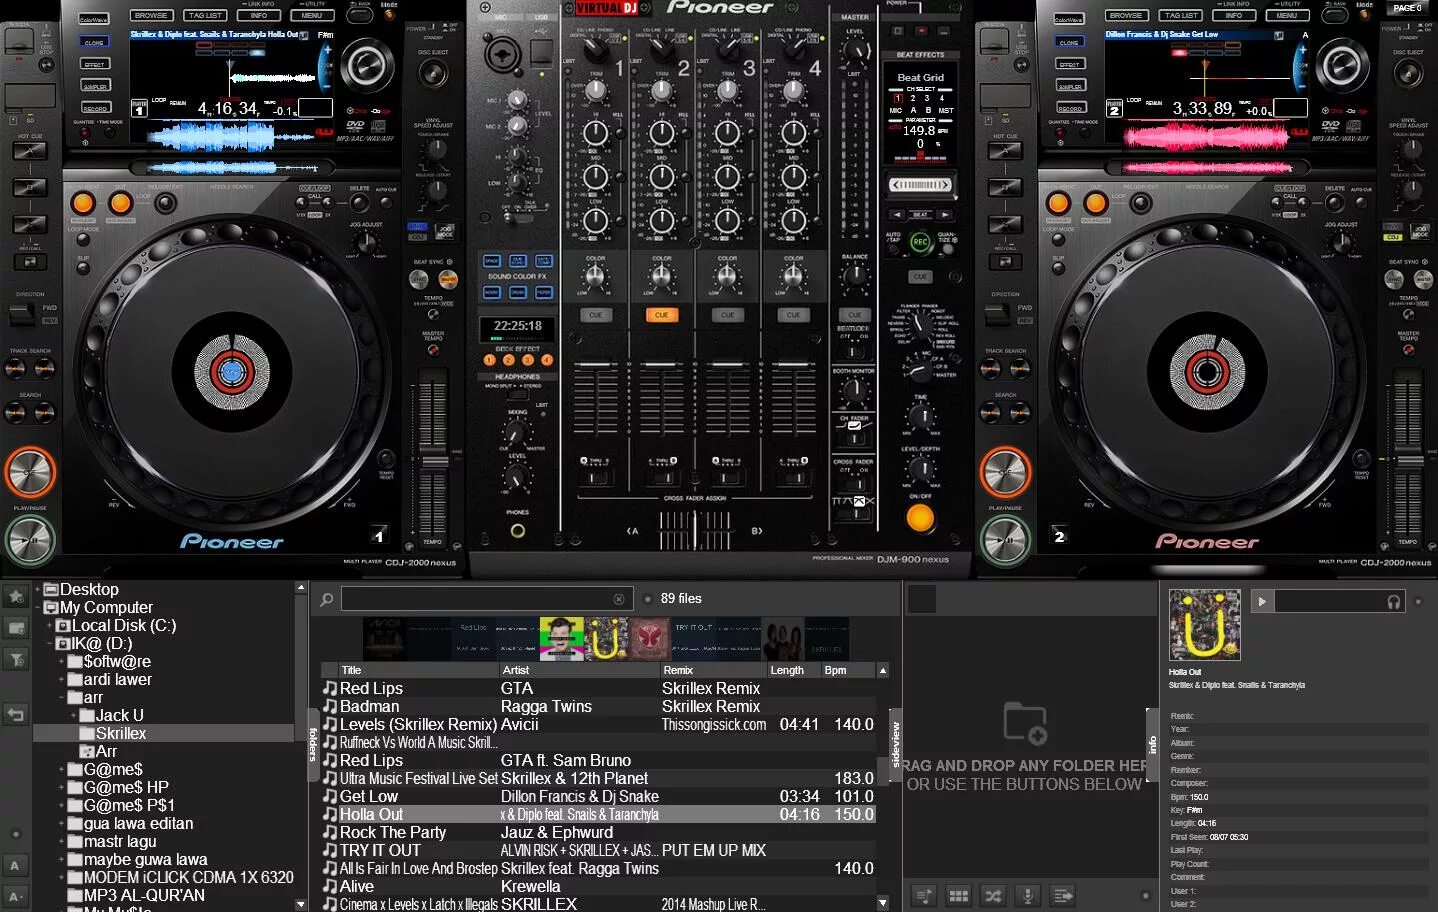This screenshot has width=1438, height=912.
Task: Click left deck Loop Out orange button
Action: pyautogui.click(x=120, y=203)
